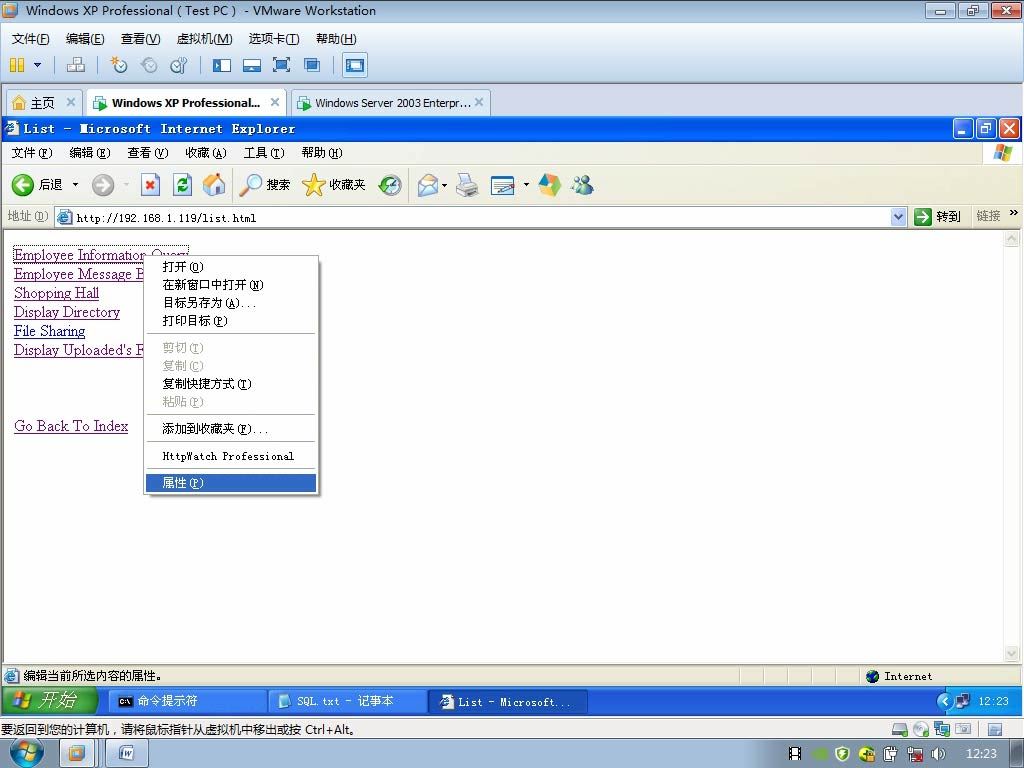
Task: Click the send Ctrl+Alt+Del icon in VMware toolbar
Action: pyautogui.click(x=76, y=65)
